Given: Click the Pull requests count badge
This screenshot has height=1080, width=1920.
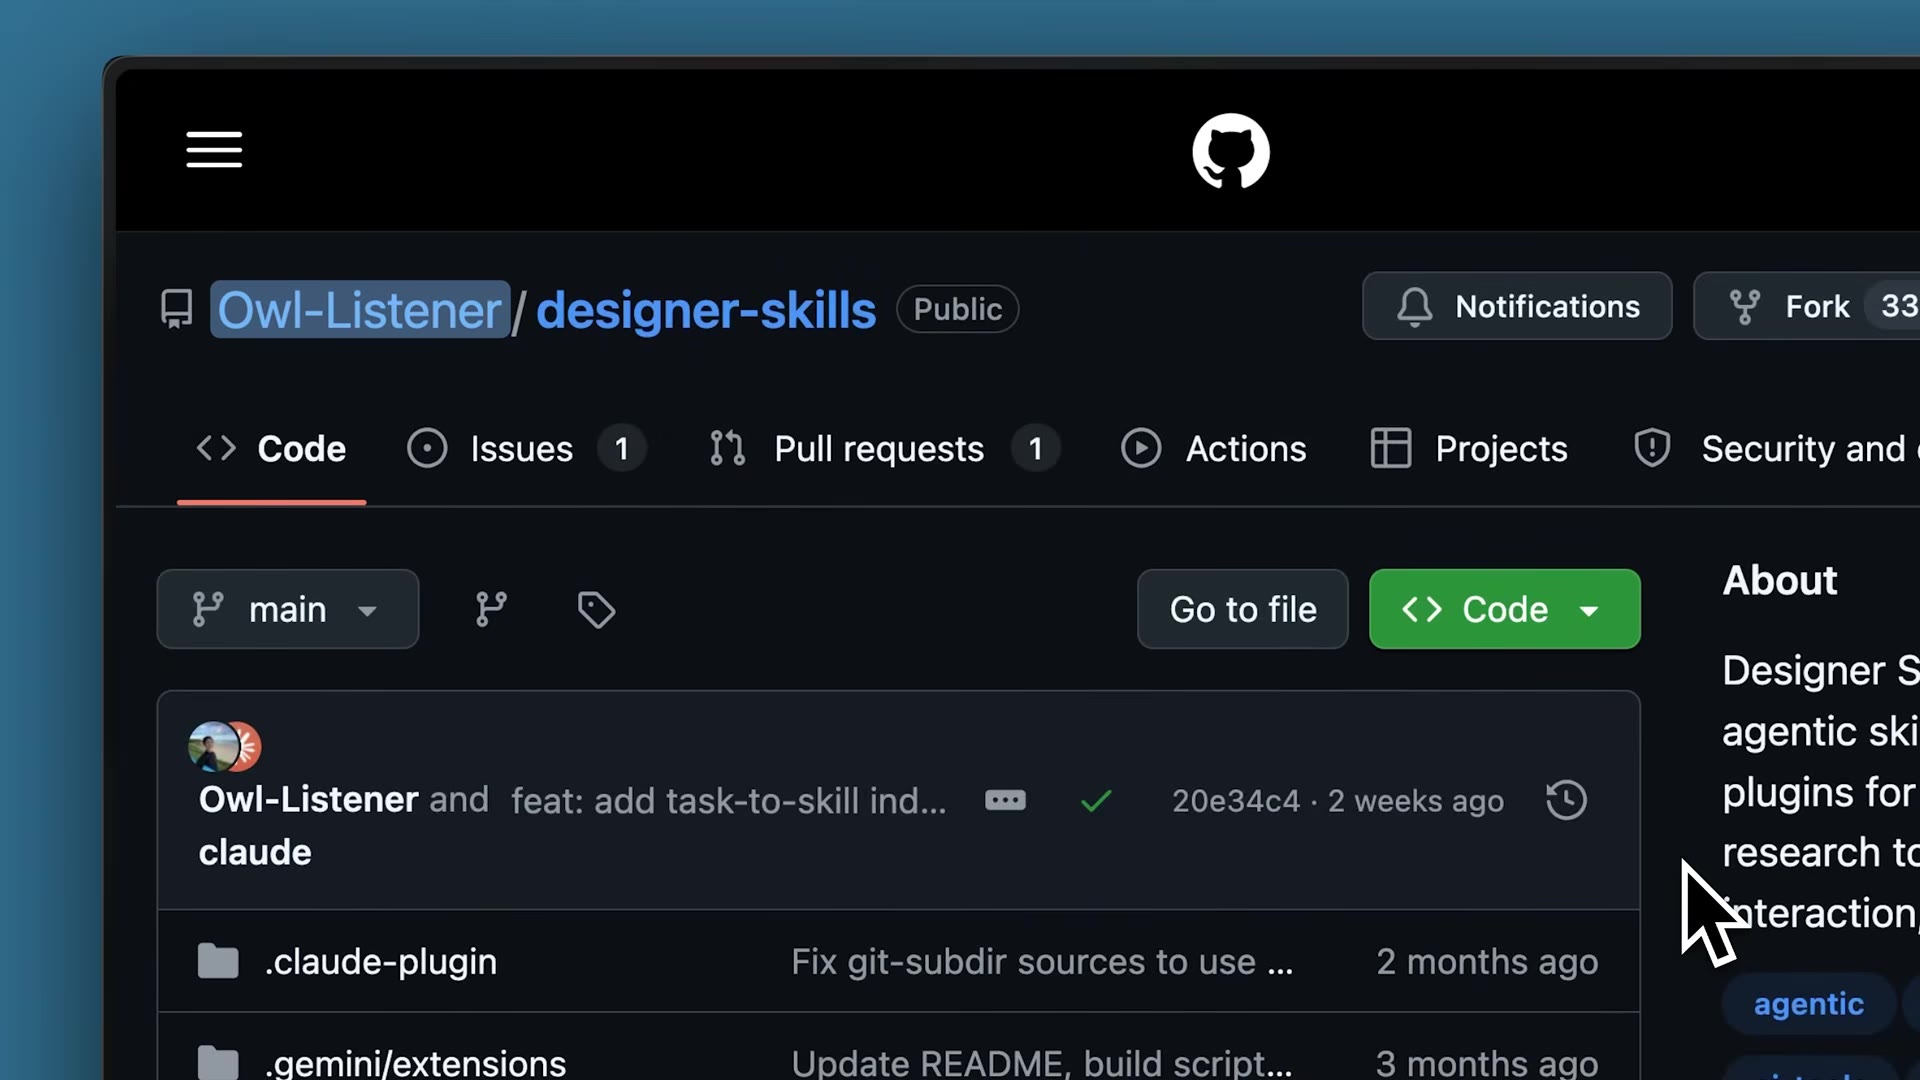Looking at the screenshot, I should [x=1036, y=449].
